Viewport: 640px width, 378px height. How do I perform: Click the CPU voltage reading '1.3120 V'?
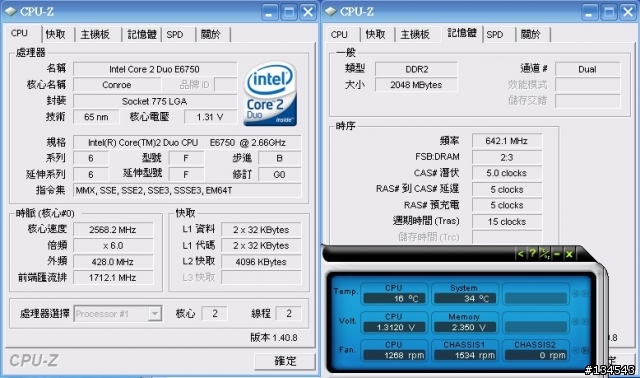394,327
